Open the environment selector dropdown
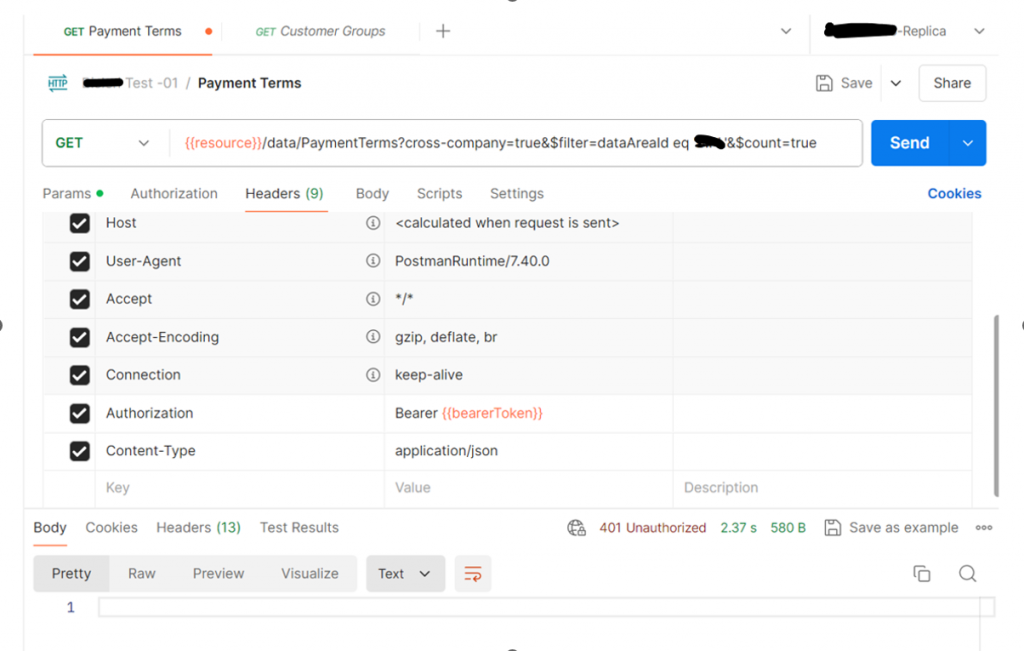Viewport: 1024px width, 651px height. coord(978,31)
